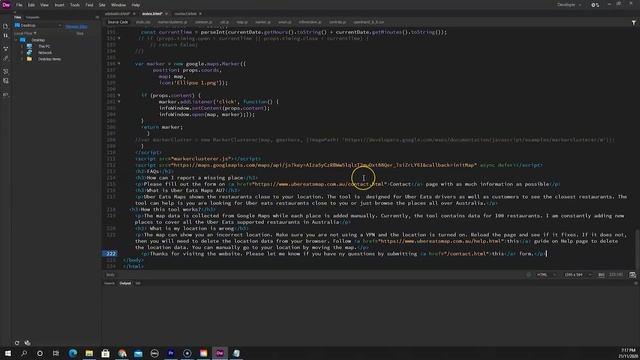The image size is (640, 360).
Task: Click the icon next to Refresh
Action: point(27,343)
